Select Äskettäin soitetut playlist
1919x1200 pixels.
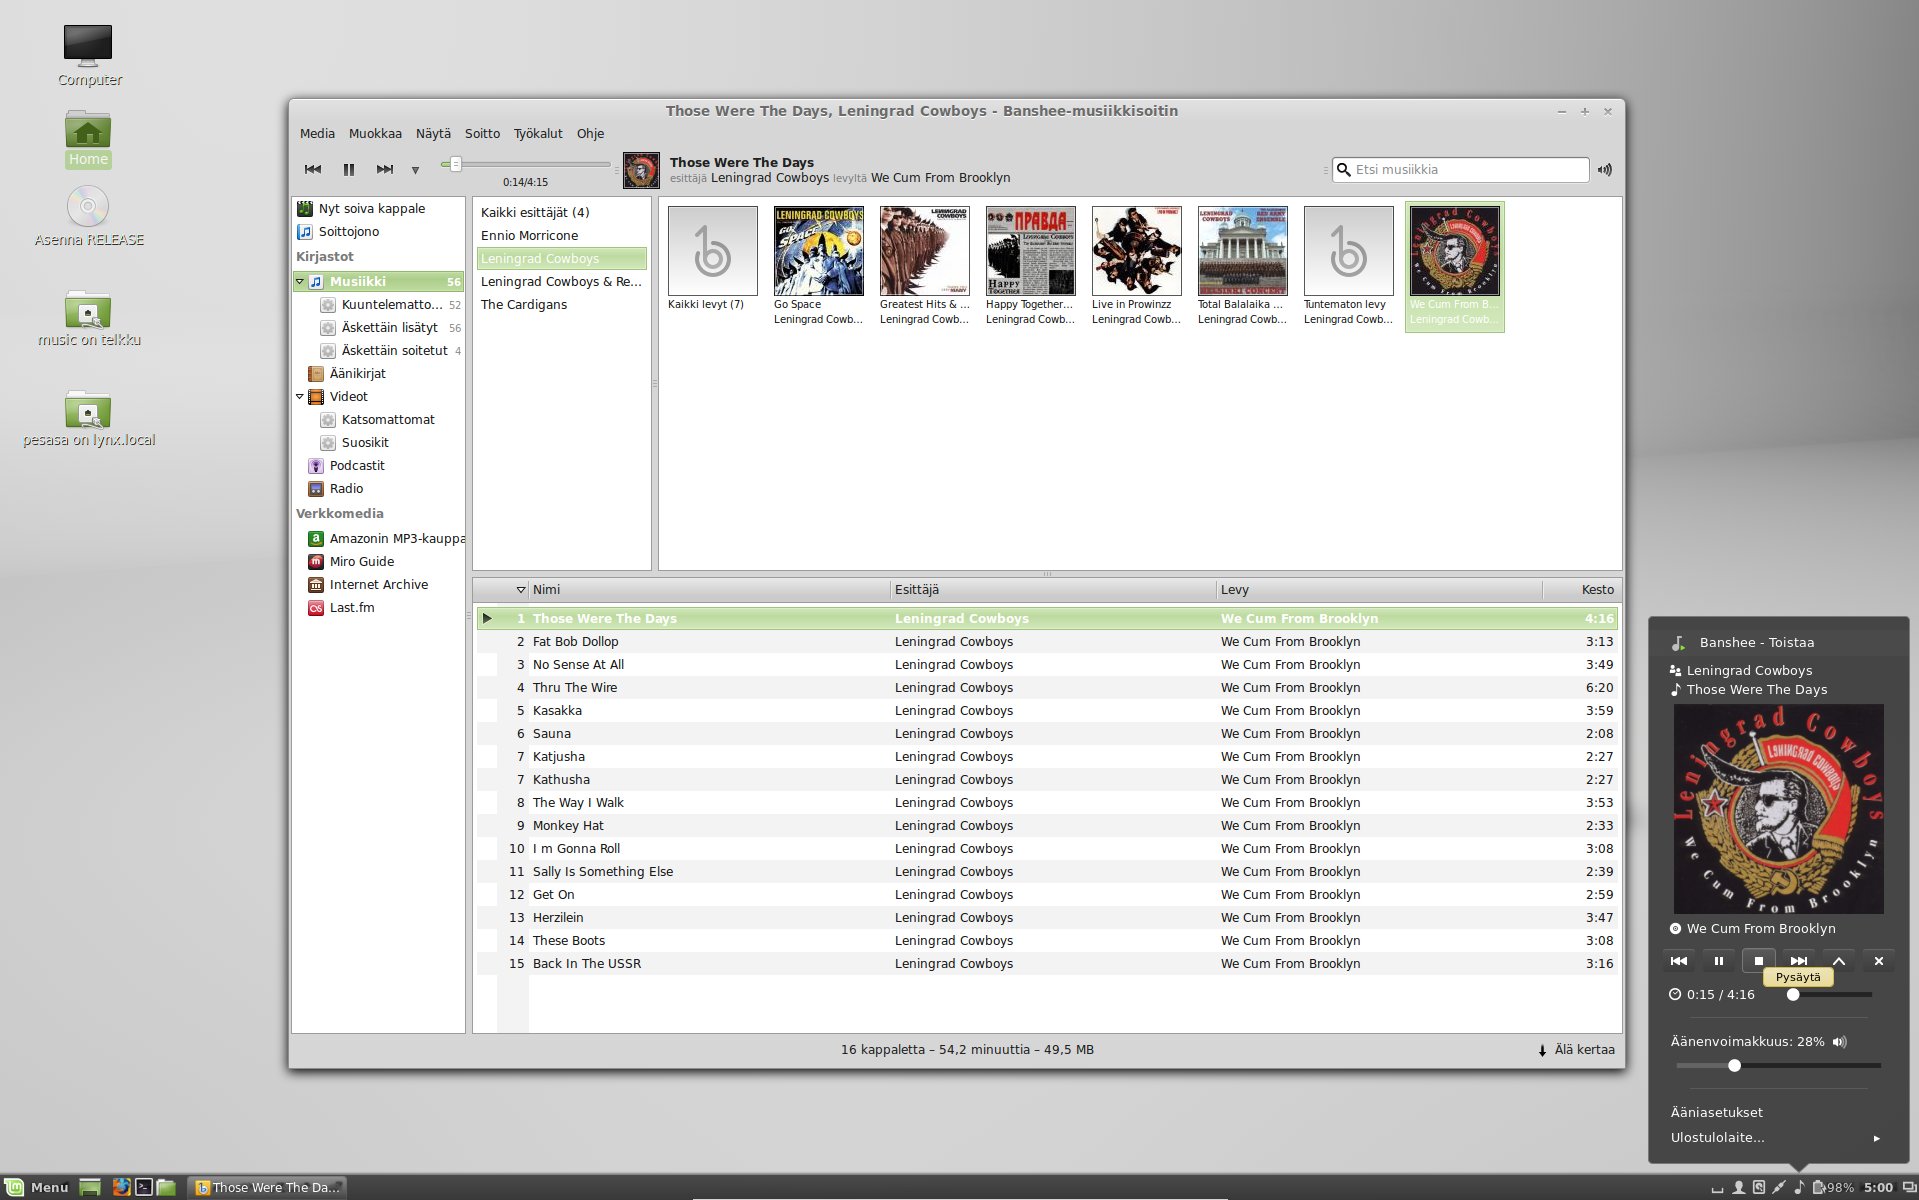pos(390,350)
